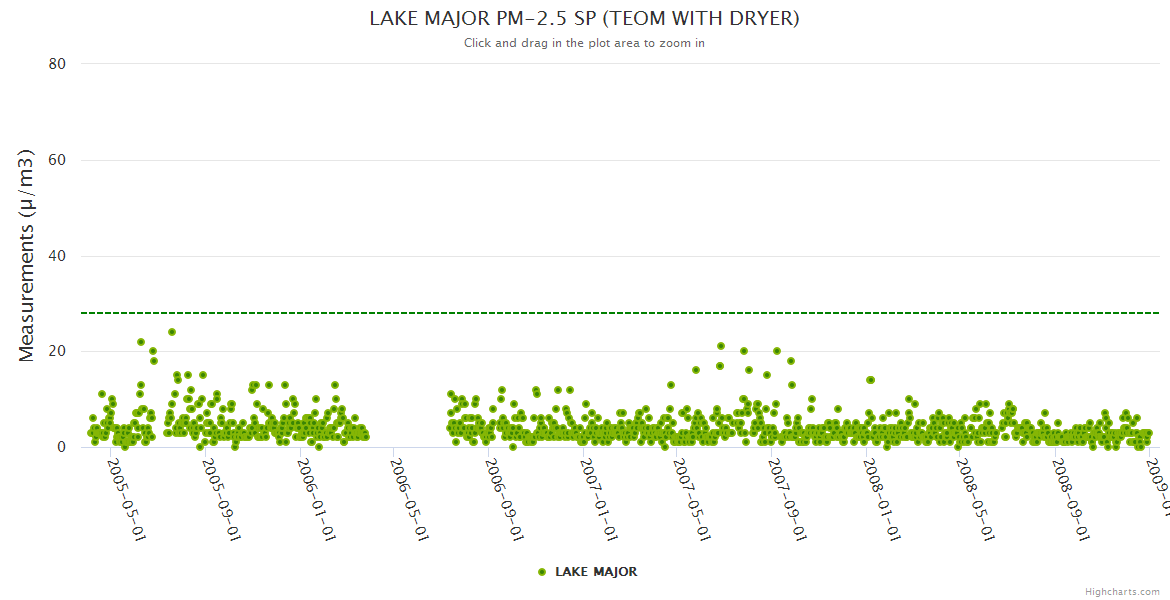Click the green dashed threshold line

[620, 313]
